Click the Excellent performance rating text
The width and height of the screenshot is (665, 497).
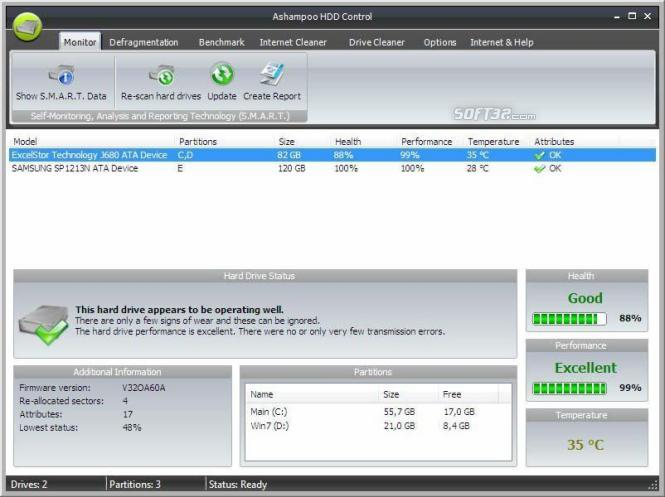click(x=585, y=368)
